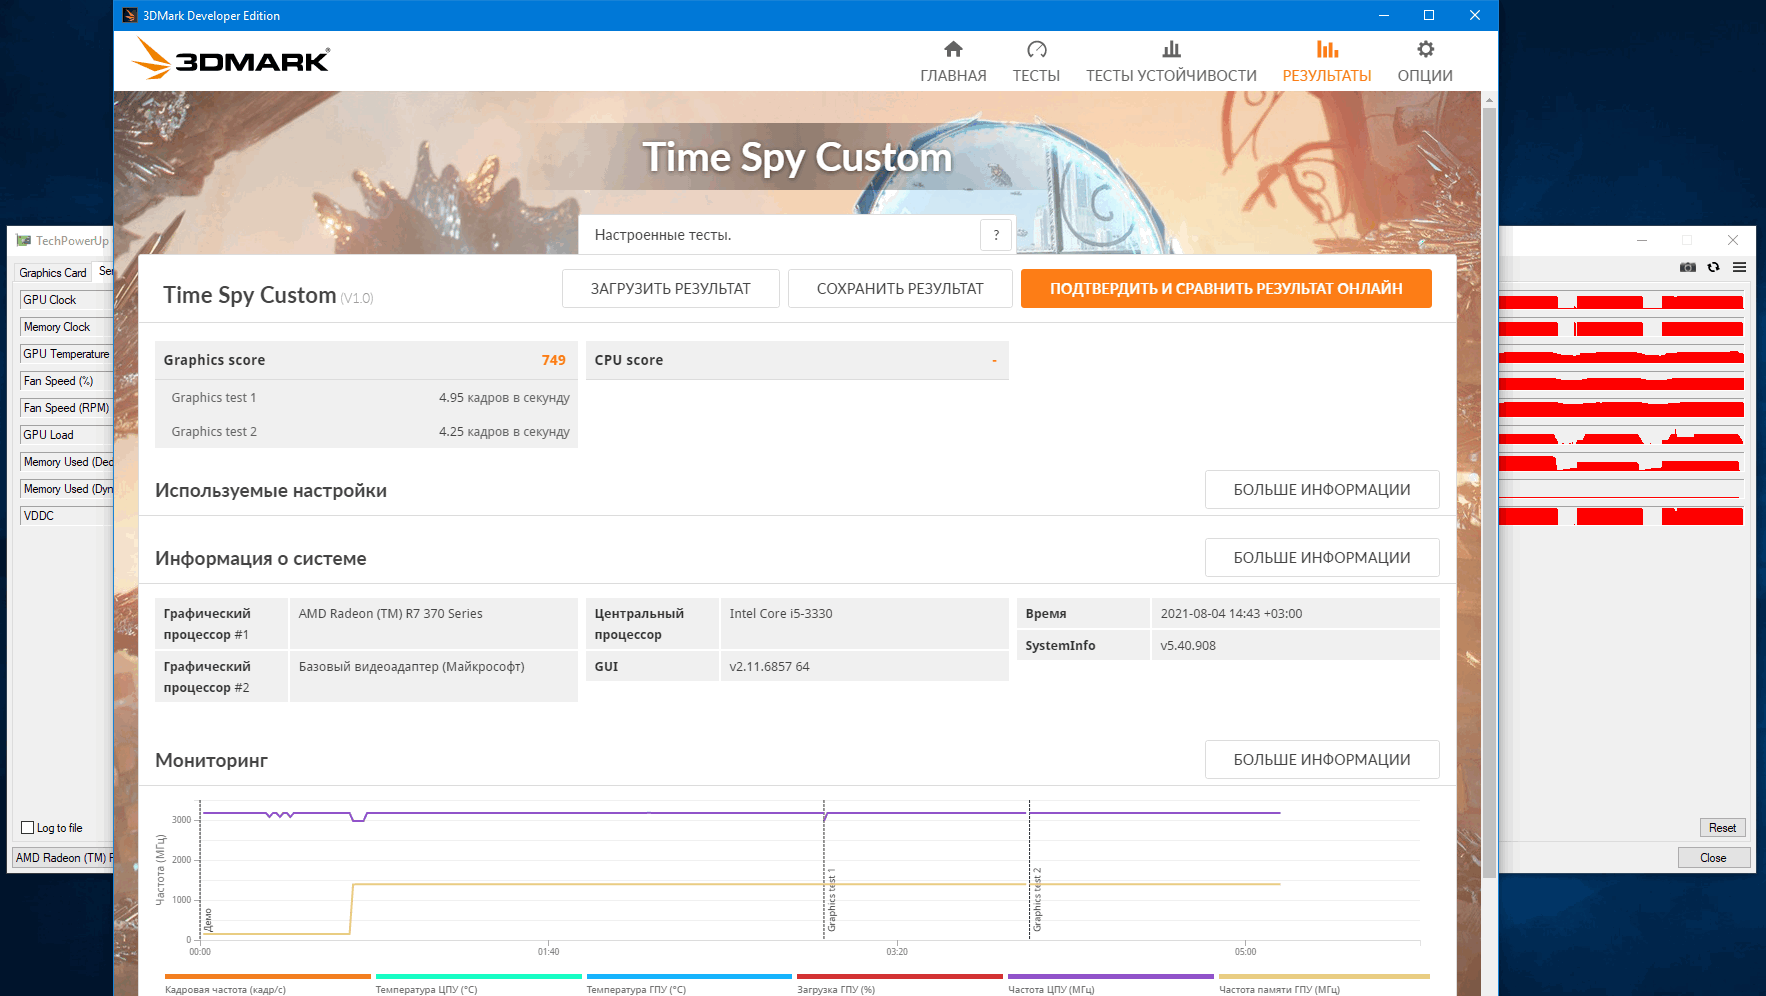Click GPU Clock sensor in GPU-Z

[x=66, y=300]
